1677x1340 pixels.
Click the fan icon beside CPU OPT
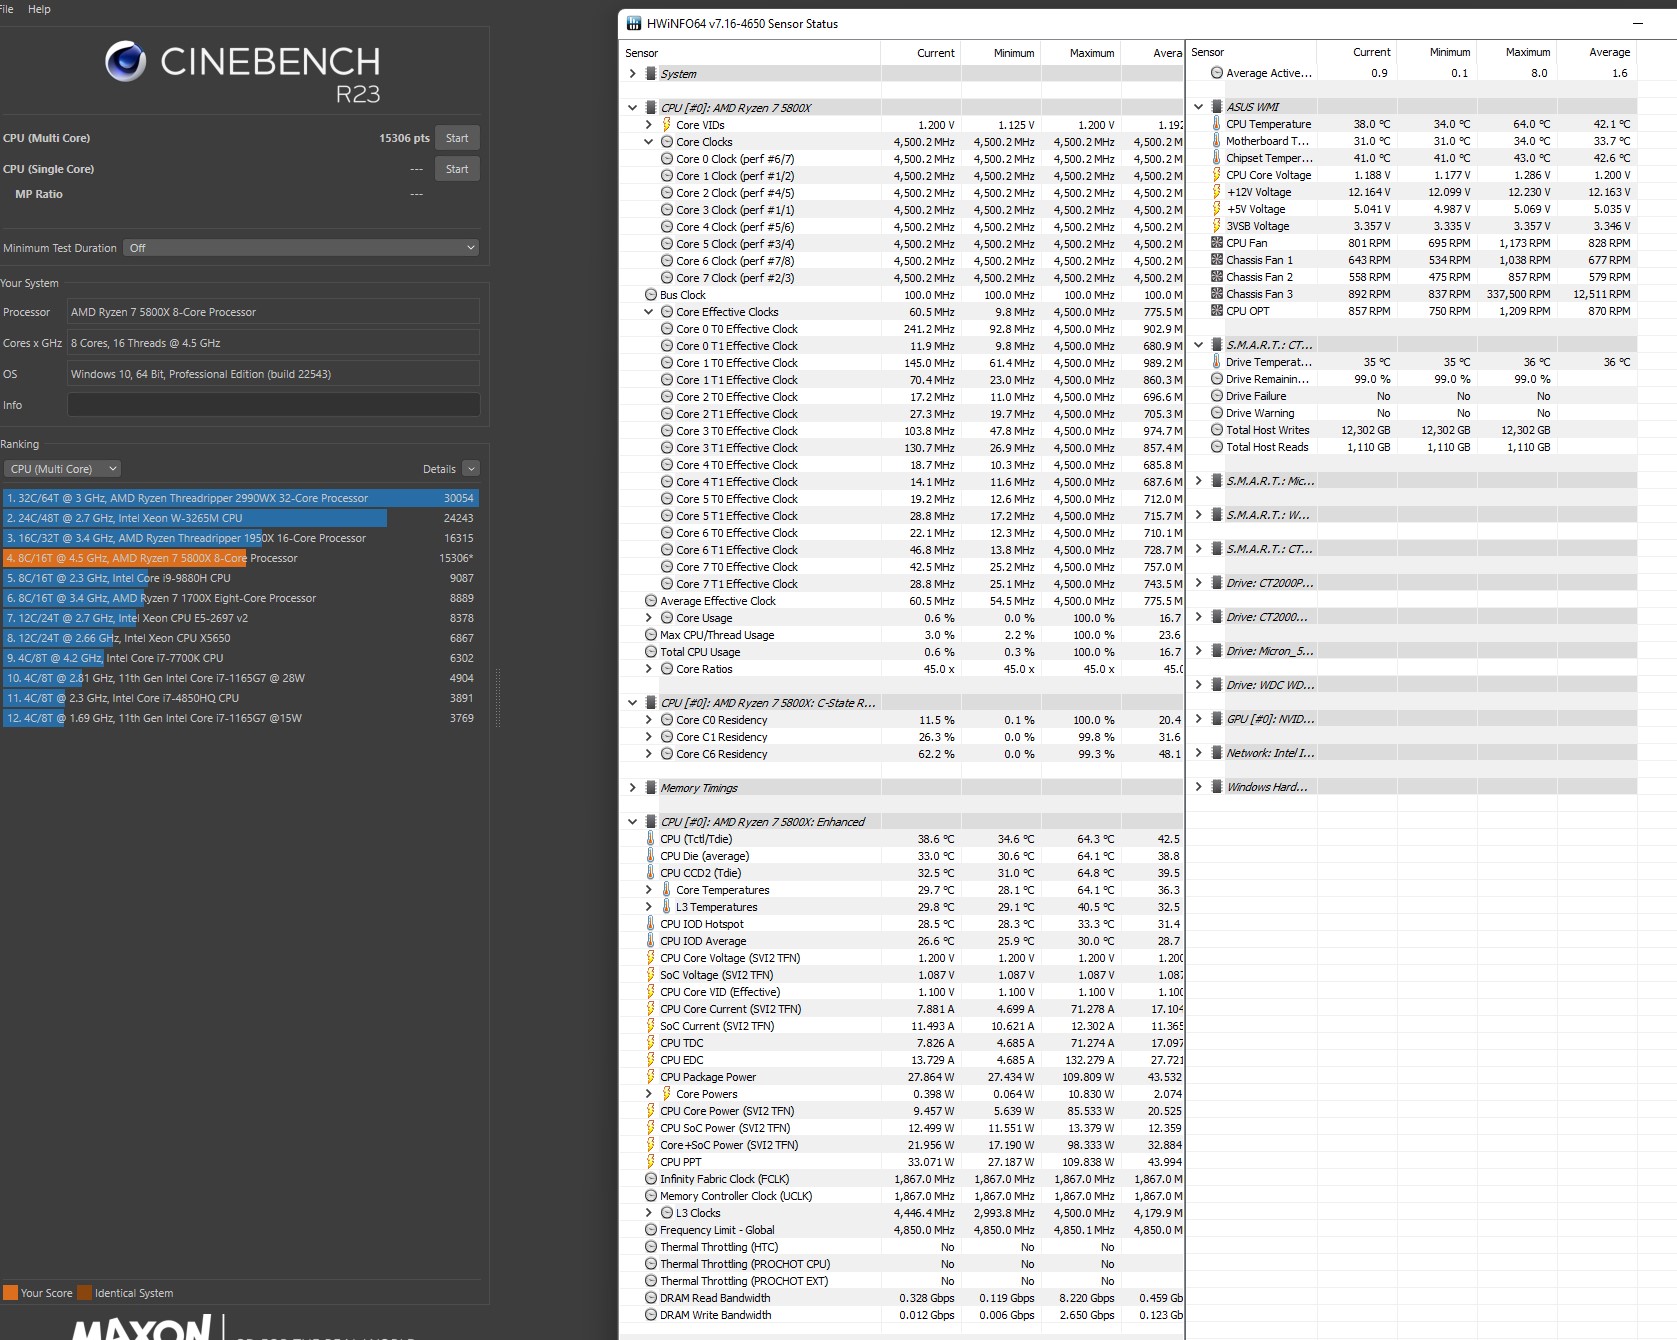(1217, 311)
